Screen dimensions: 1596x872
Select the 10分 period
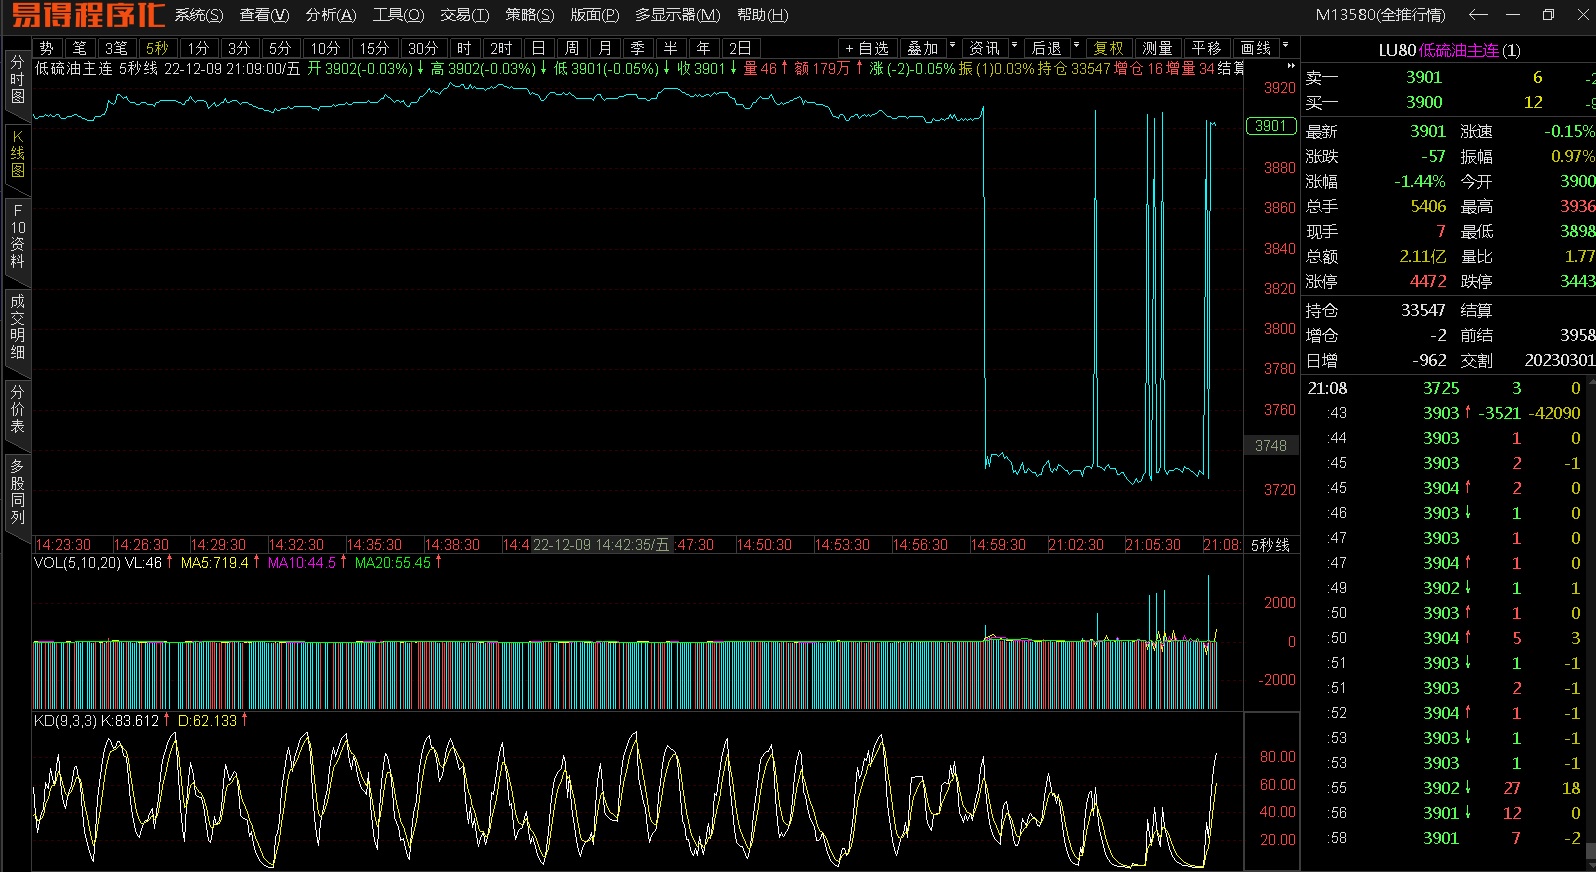click(x=325, y=48)
